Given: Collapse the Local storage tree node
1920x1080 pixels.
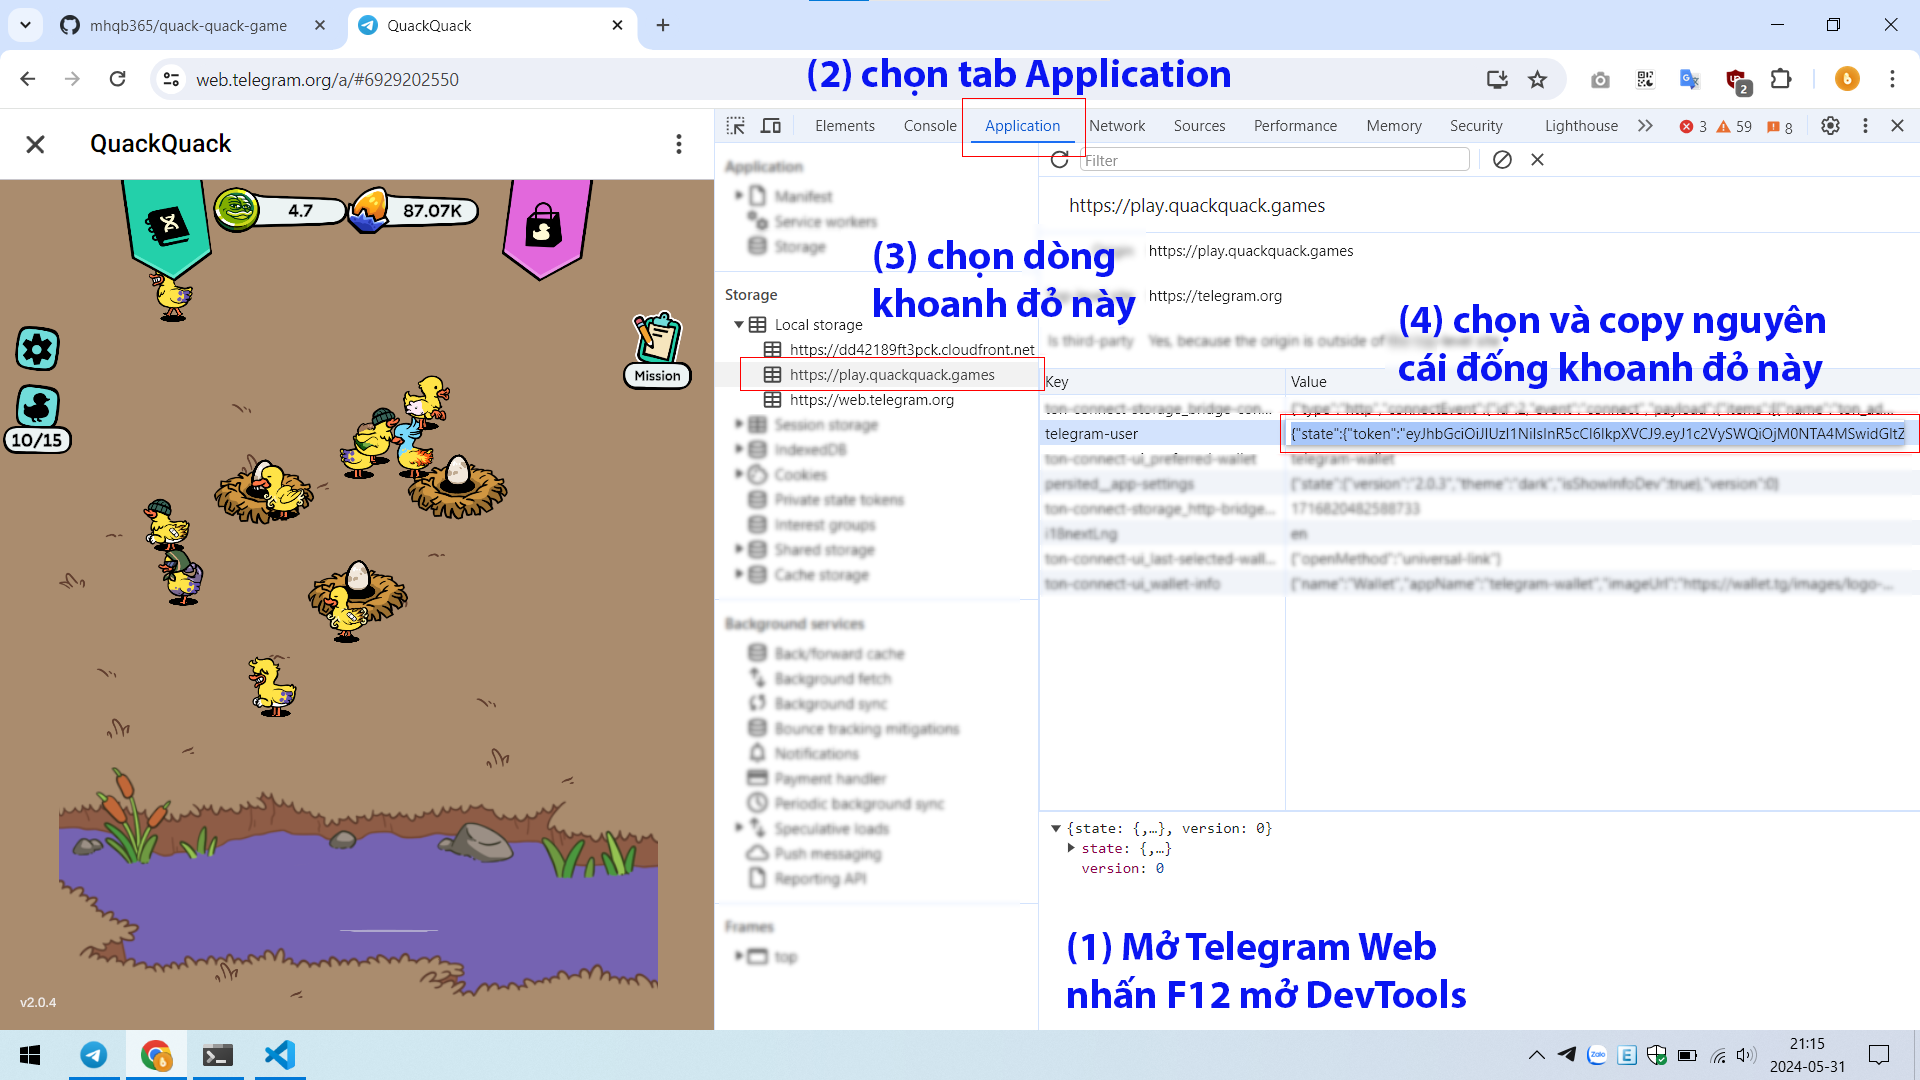Looking at the screenshot, I should coord(739,325).
